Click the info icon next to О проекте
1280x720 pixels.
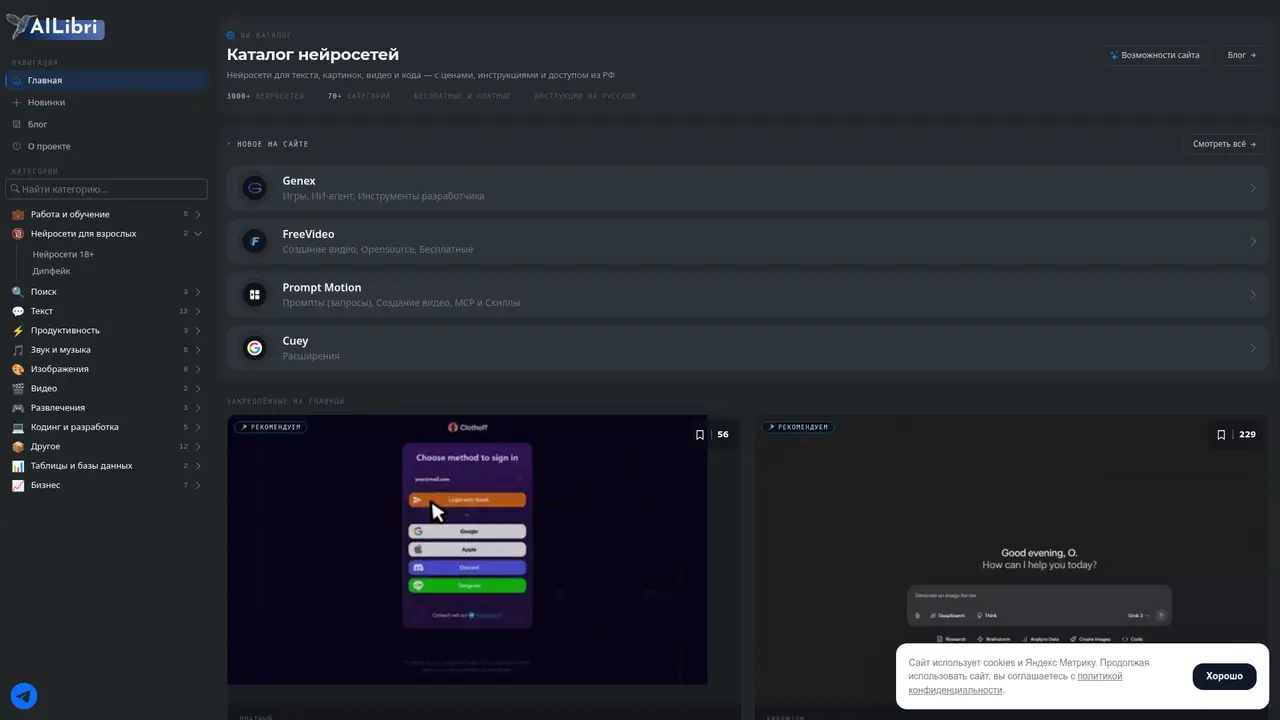pos(16,146)
